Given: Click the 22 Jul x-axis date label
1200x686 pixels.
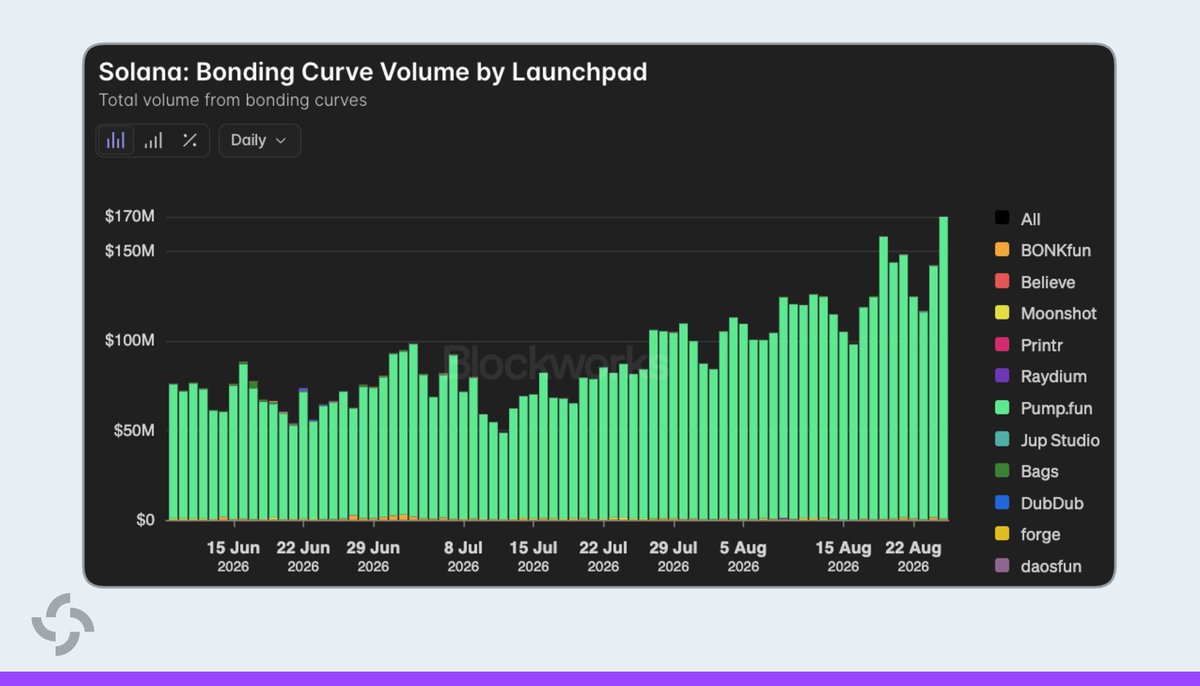Looking at the screenshot, I should pos(603,548).
